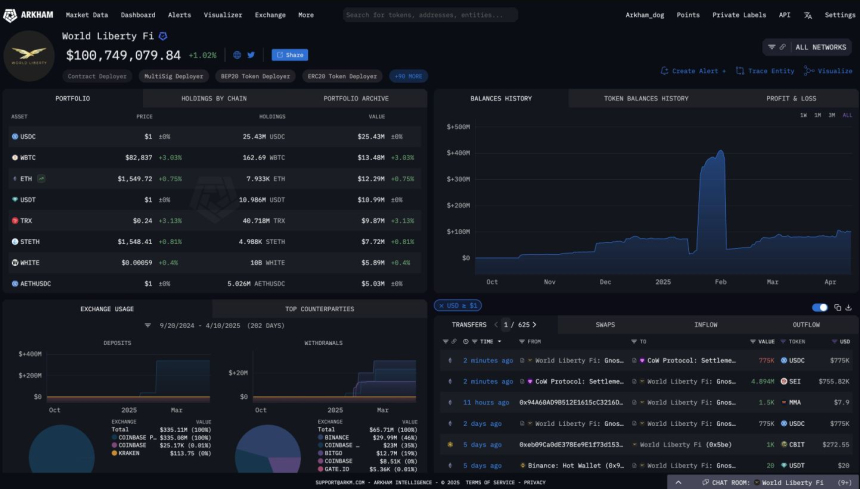
Task: Open the 11 hours ago transaction link
Action: click(x=486, y=402)
